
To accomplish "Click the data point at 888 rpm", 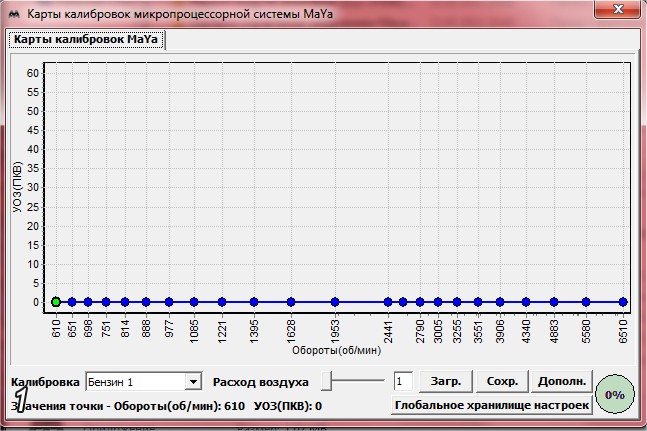I will pyautogui.click(x=146, y=301).
